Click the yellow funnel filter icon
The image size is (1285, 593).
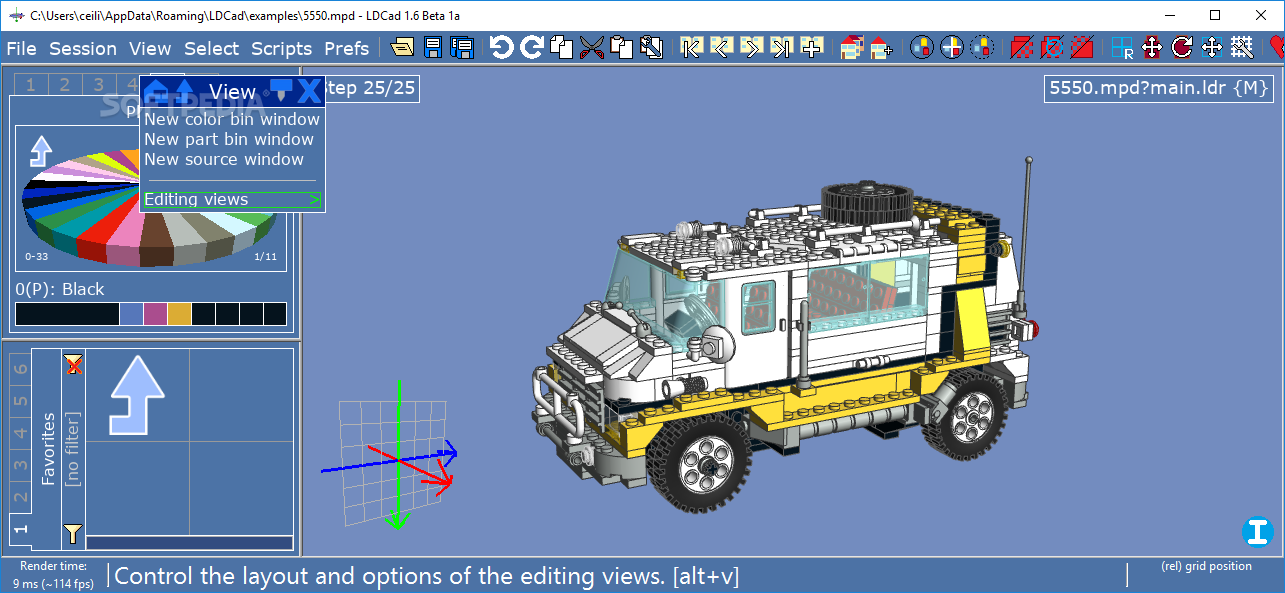click(73, 532)
